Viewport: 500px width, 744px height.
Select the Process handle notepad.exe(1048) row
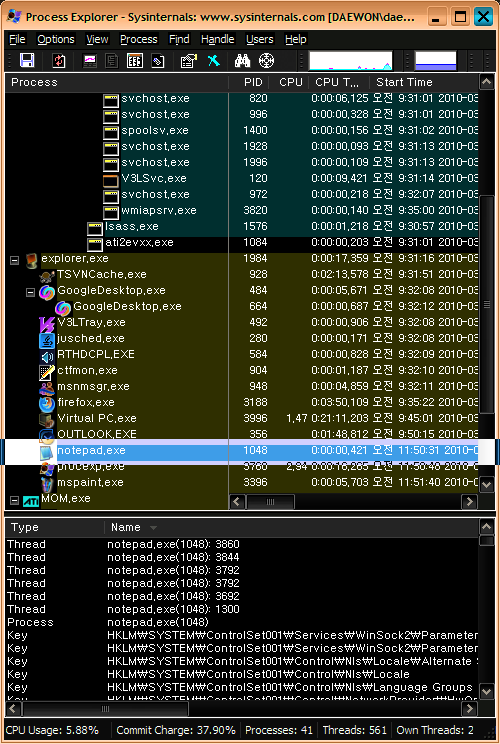[x=242, y=622]
